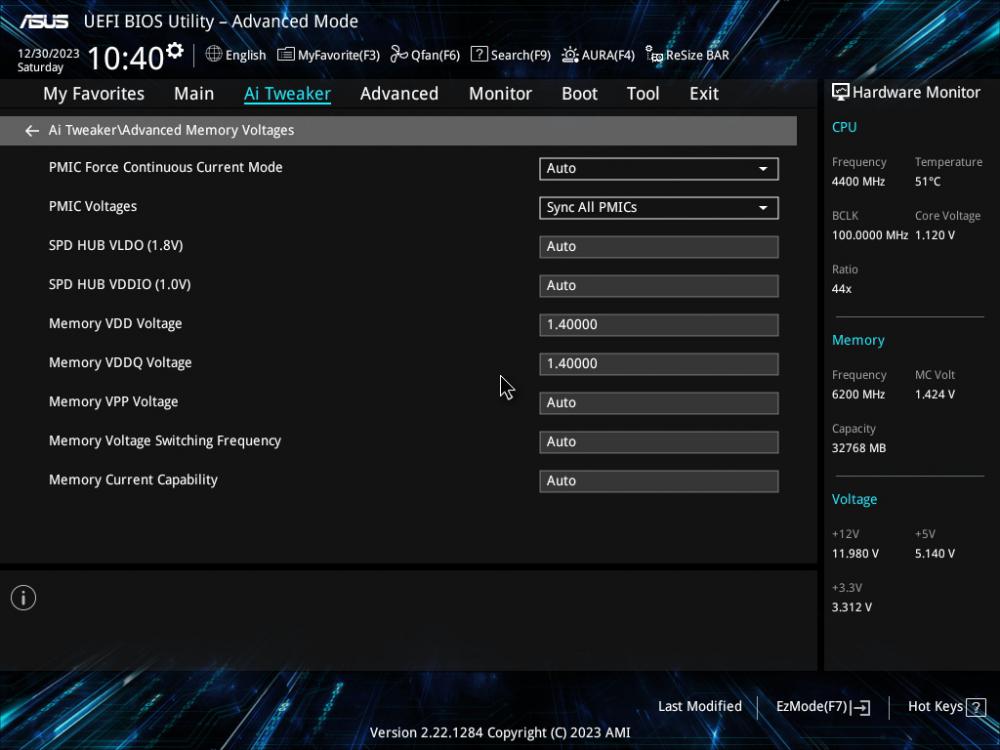
Task: Switch to the Advanced tab
Action: click(x=399, y=94)
